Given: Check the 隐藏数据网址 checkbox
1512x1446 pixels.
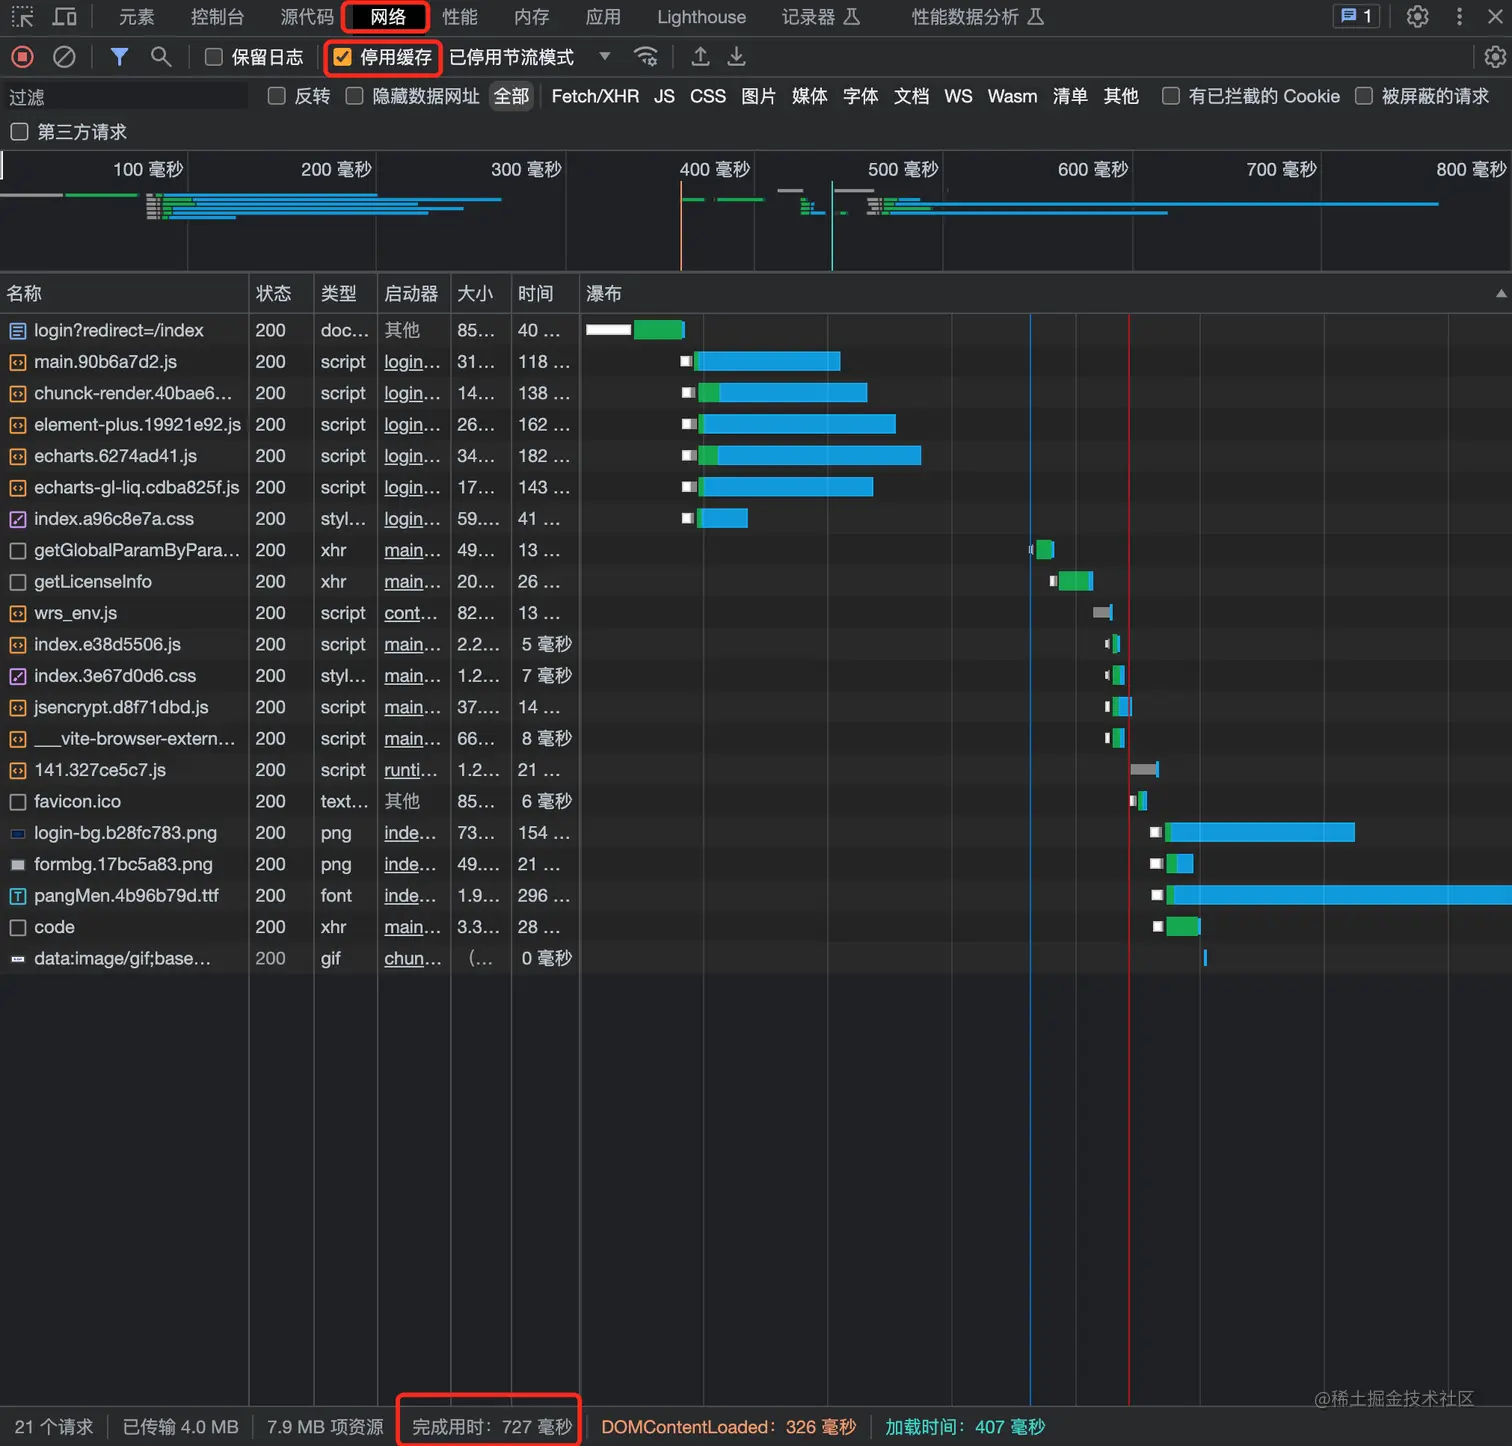Looking at the screenshot, I should 354,96.
